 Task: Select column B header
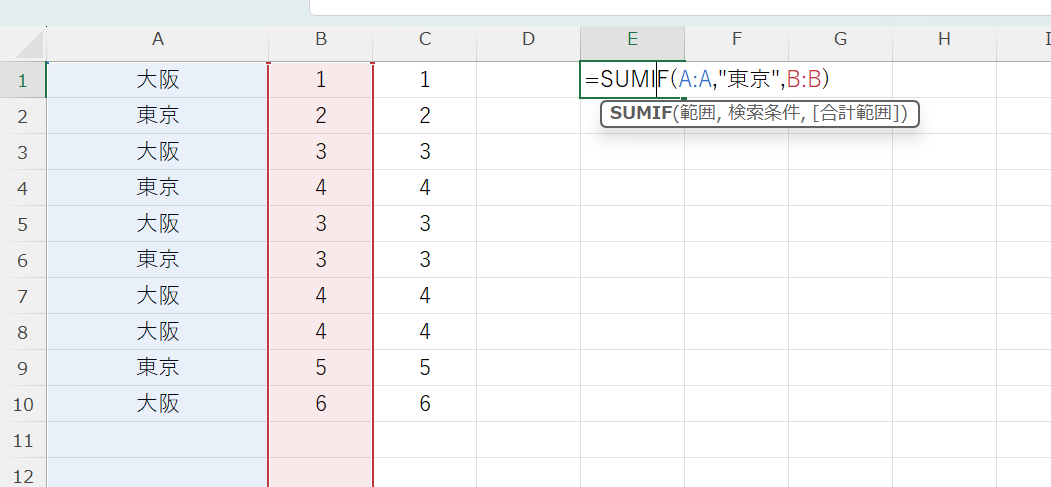pyautogui.click(x=321, y=39)
